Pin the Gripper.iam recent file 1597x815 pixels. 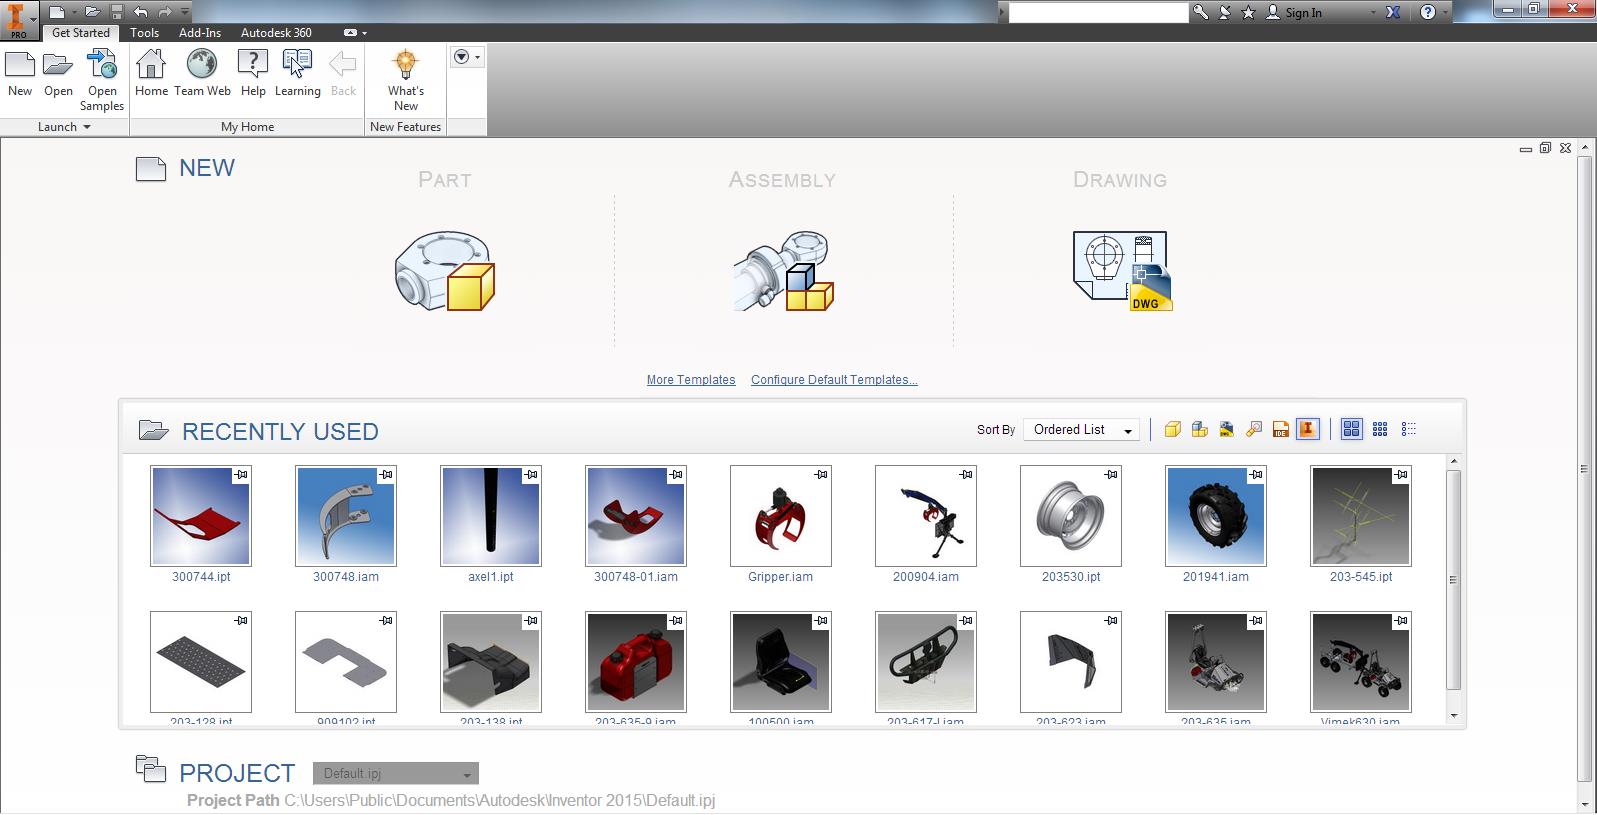tap(821, 475)
